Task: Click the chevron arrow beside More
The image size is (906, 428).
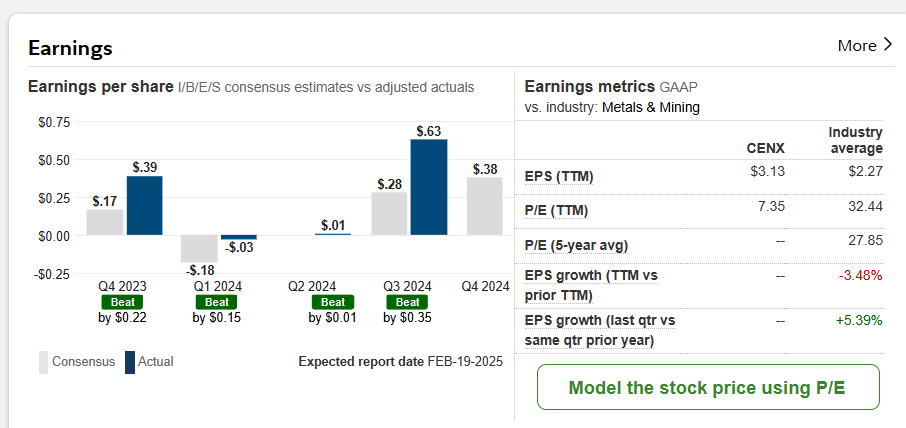Action: pyautogui.click(x=888, y=45)
